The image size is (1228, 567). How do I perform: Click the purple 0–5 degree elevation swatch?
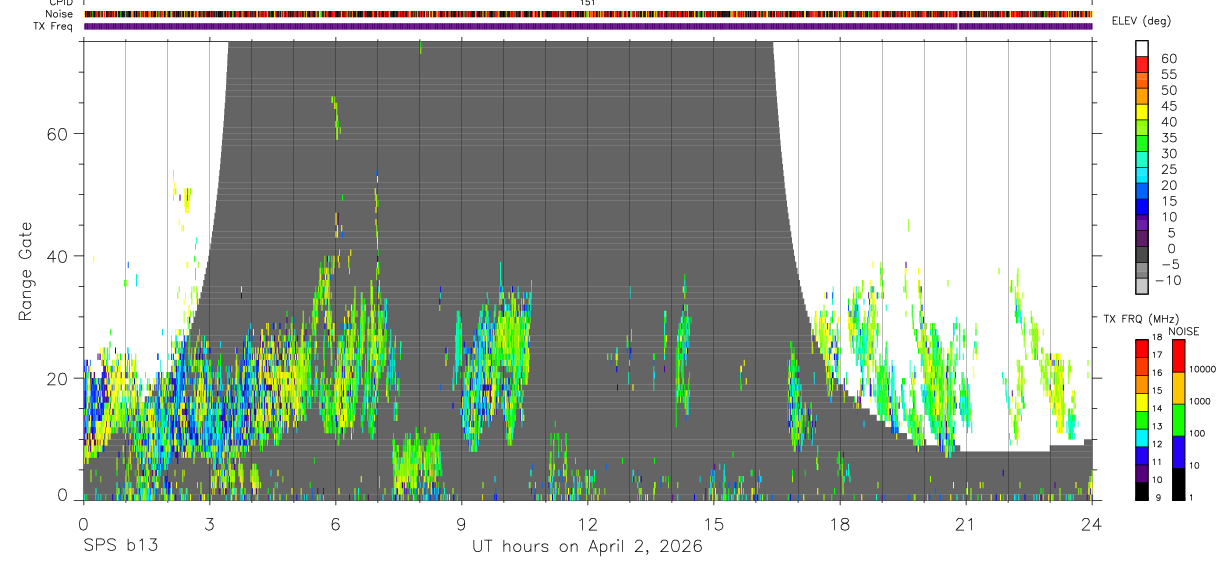coord(1142,239)
